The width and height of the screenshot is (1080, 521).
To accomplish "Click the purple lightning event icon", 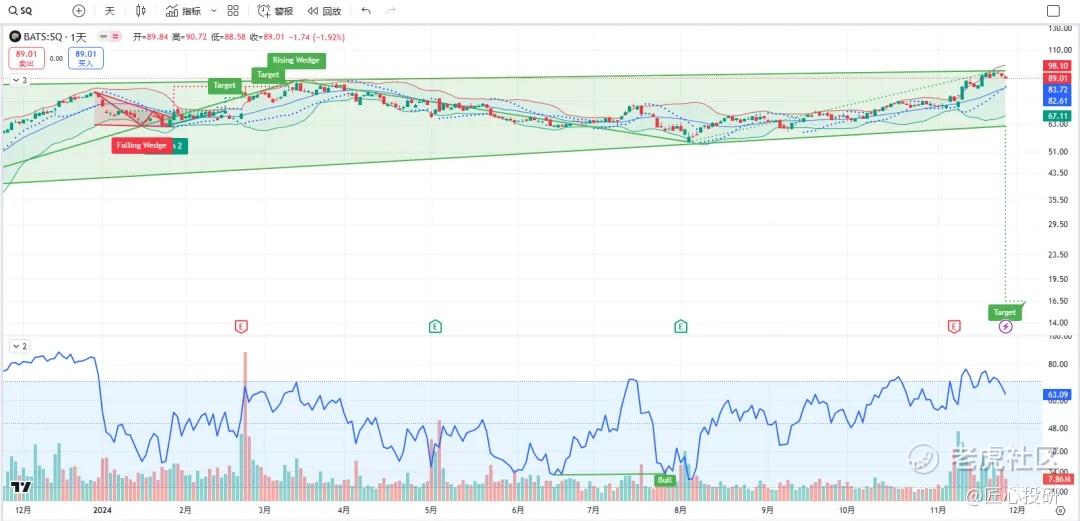I will [1006, 326].
